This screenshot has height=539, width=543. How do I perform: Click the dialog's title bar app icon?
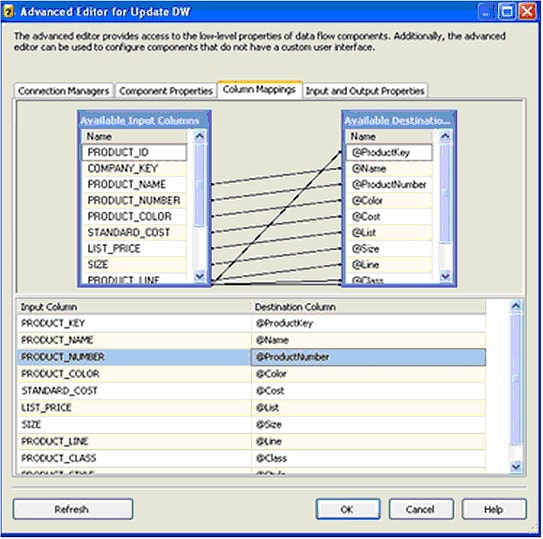click(8, 12)
